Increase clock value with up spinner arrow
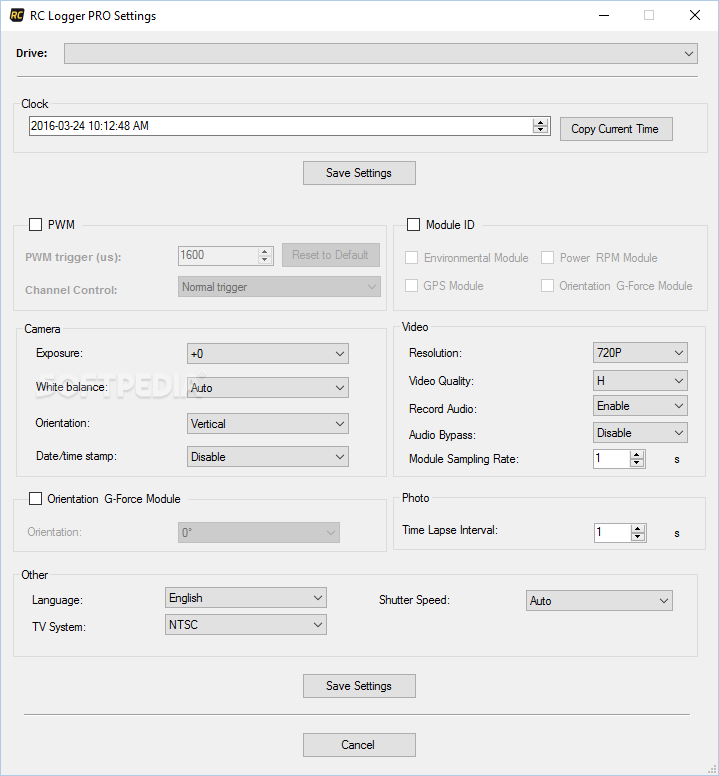Image resolution: width=719 pixels, height=776 pixels. pos(540,122)
